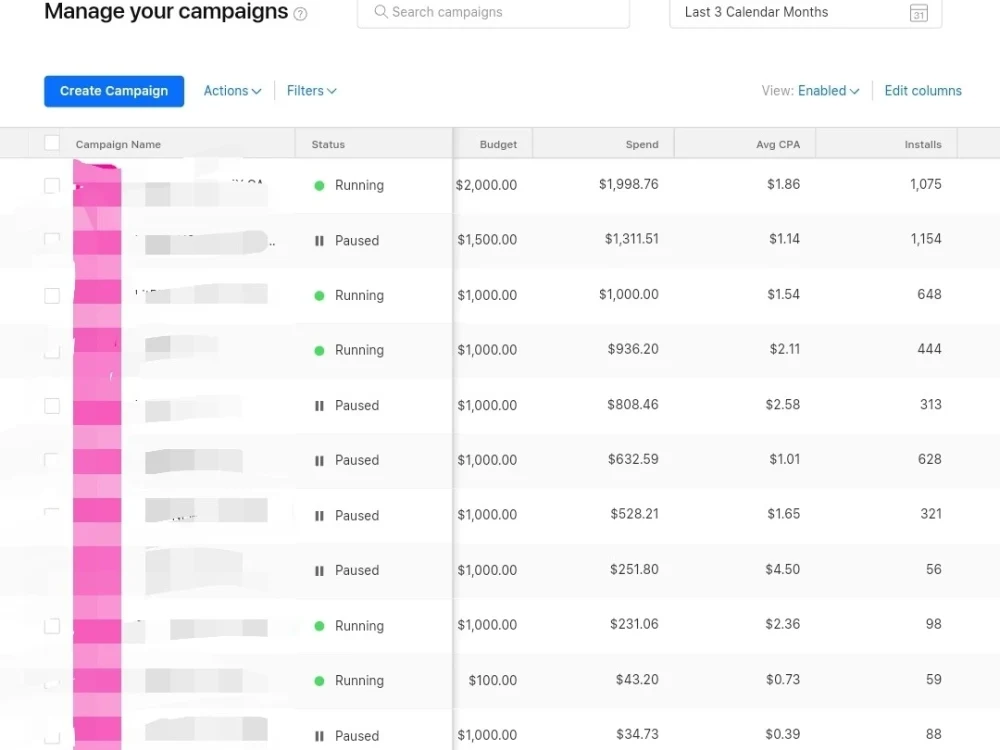The width and height of the screenshot is (1000, 750).
Task: Sort by the Spend column header
Action: (x=642, y=144)
